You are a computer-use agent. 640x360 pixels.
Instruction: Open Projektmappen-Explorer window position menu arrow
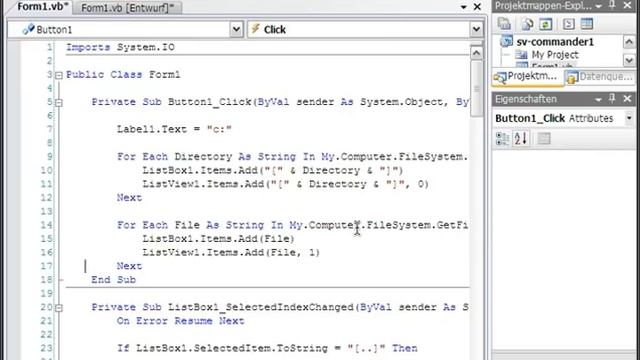(598, 6)
